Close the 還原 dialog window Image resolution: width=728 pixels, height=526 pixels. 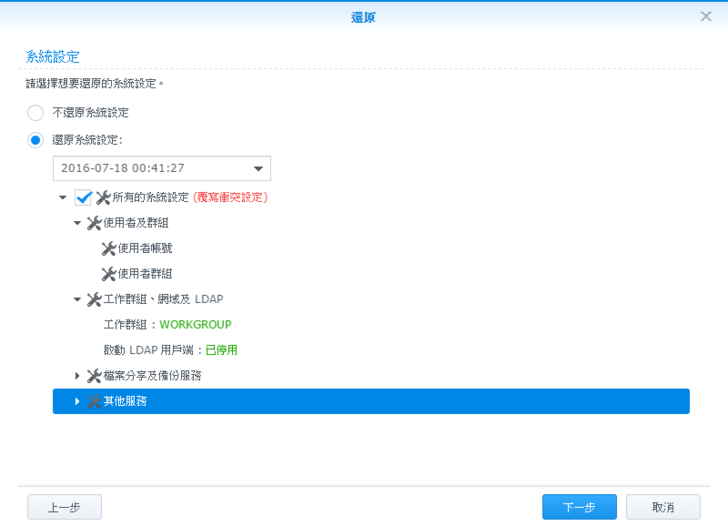[x=706, y=17]
